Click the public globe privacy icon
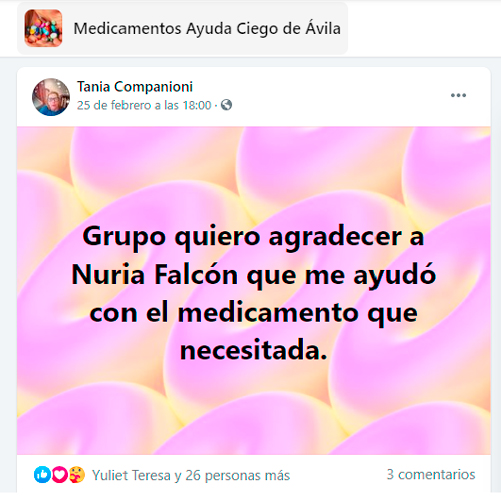Image resolution: width=501 pixels, height=501 pixels. [x=226, y=105]
